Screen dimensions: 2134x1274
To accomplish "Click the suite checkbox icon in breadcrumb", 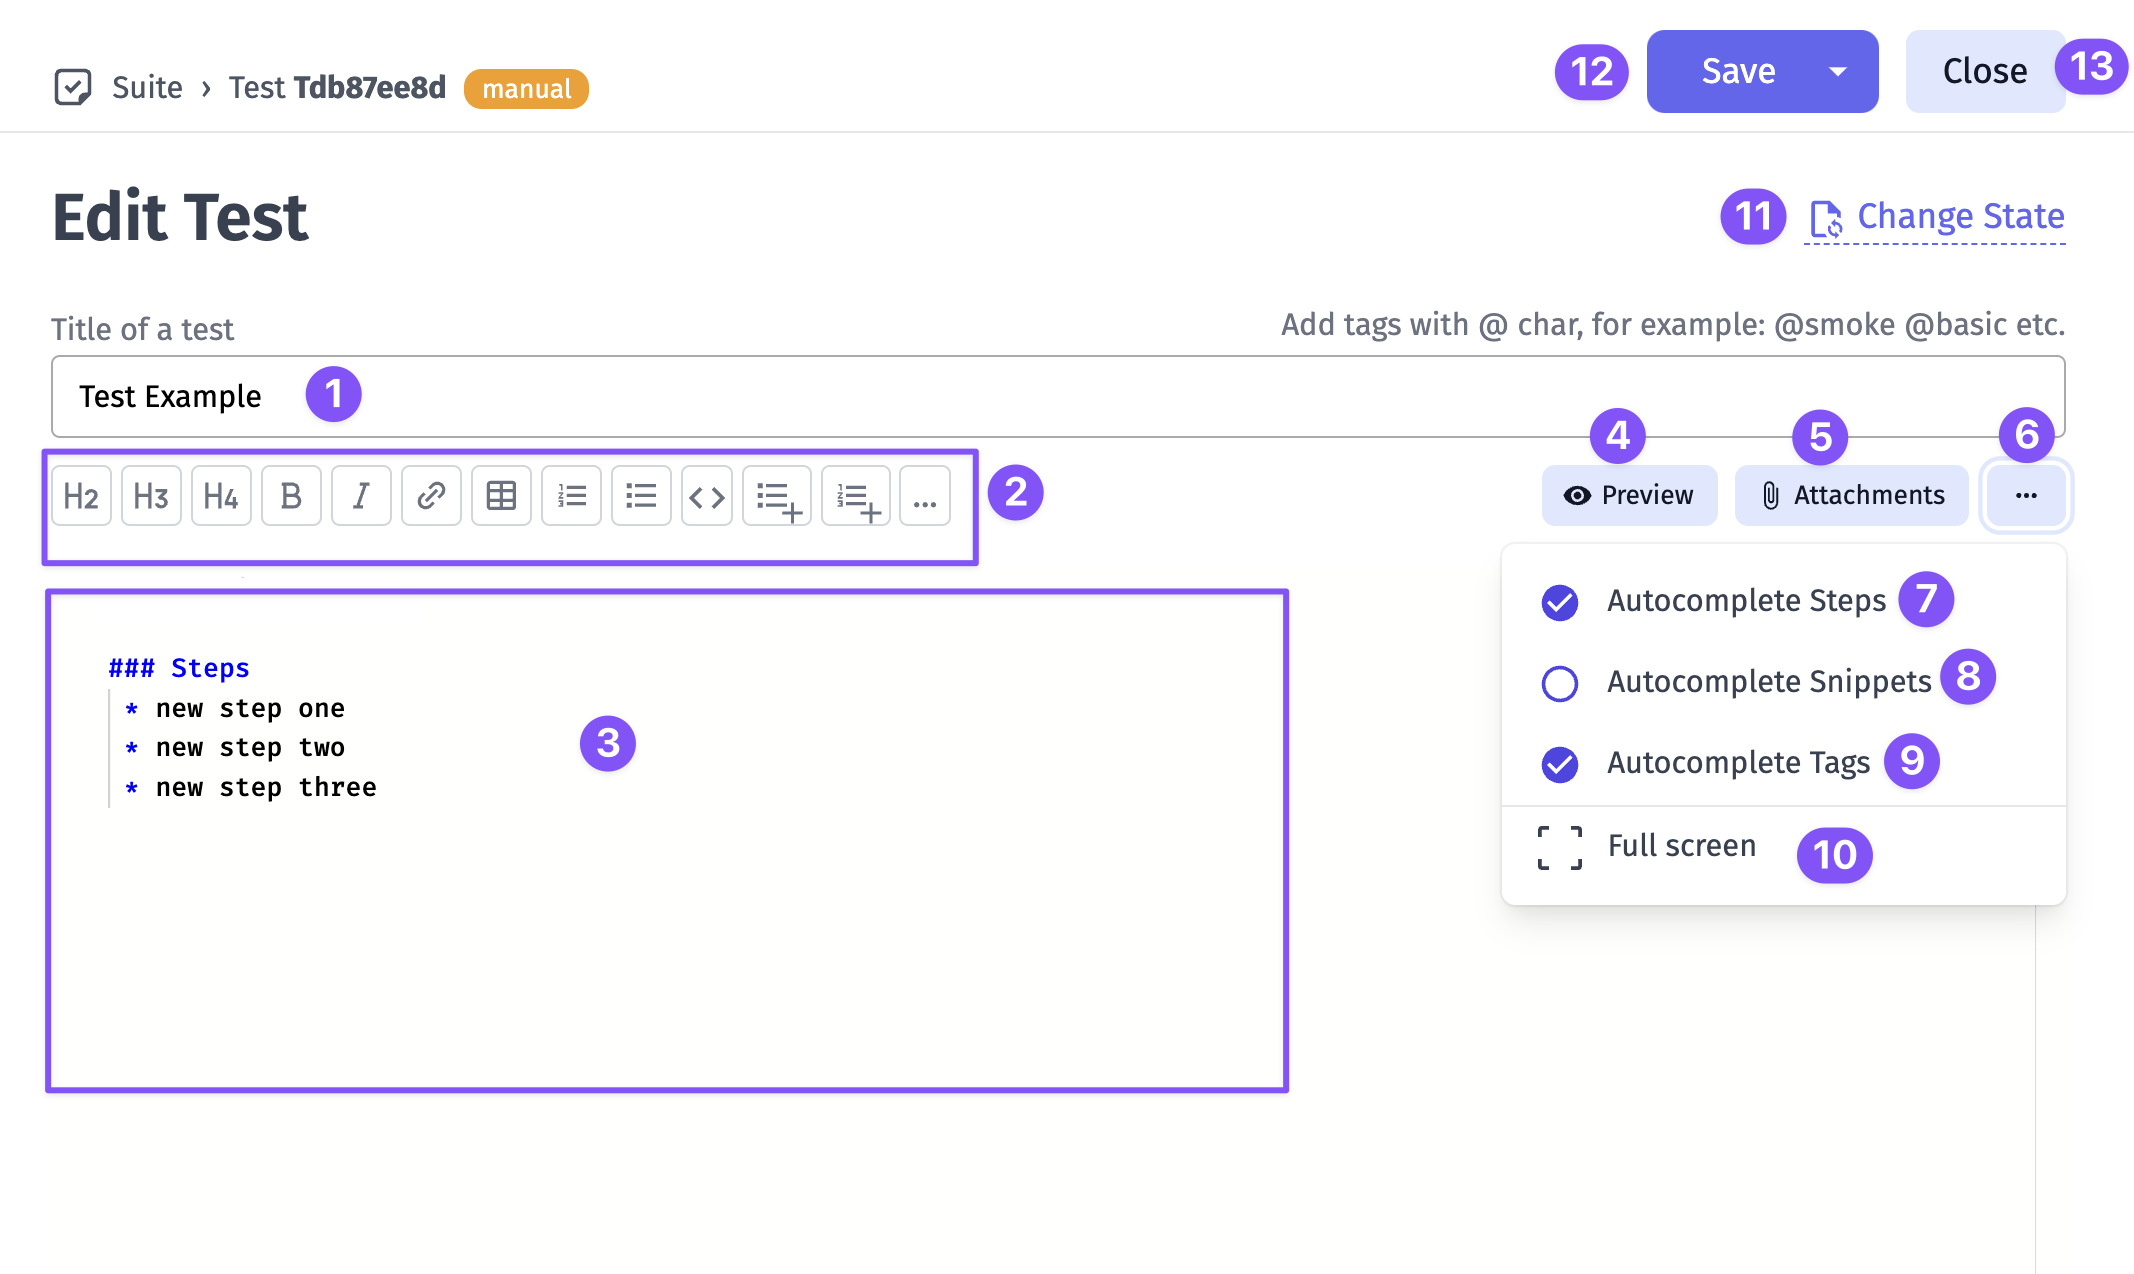I will pyautogui.click(x=73, y=87).
